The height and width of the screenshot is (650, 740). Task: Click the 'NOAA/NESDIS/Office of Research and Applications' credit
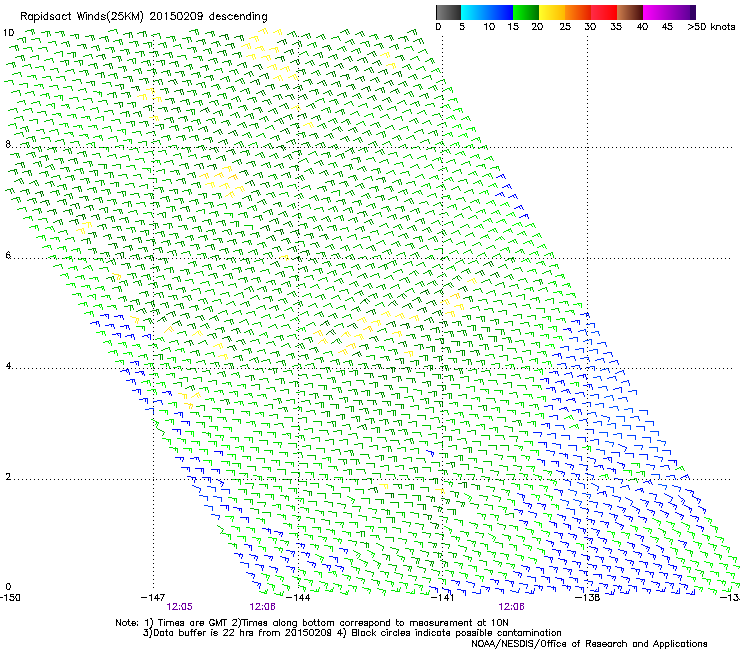click(589, 644)
